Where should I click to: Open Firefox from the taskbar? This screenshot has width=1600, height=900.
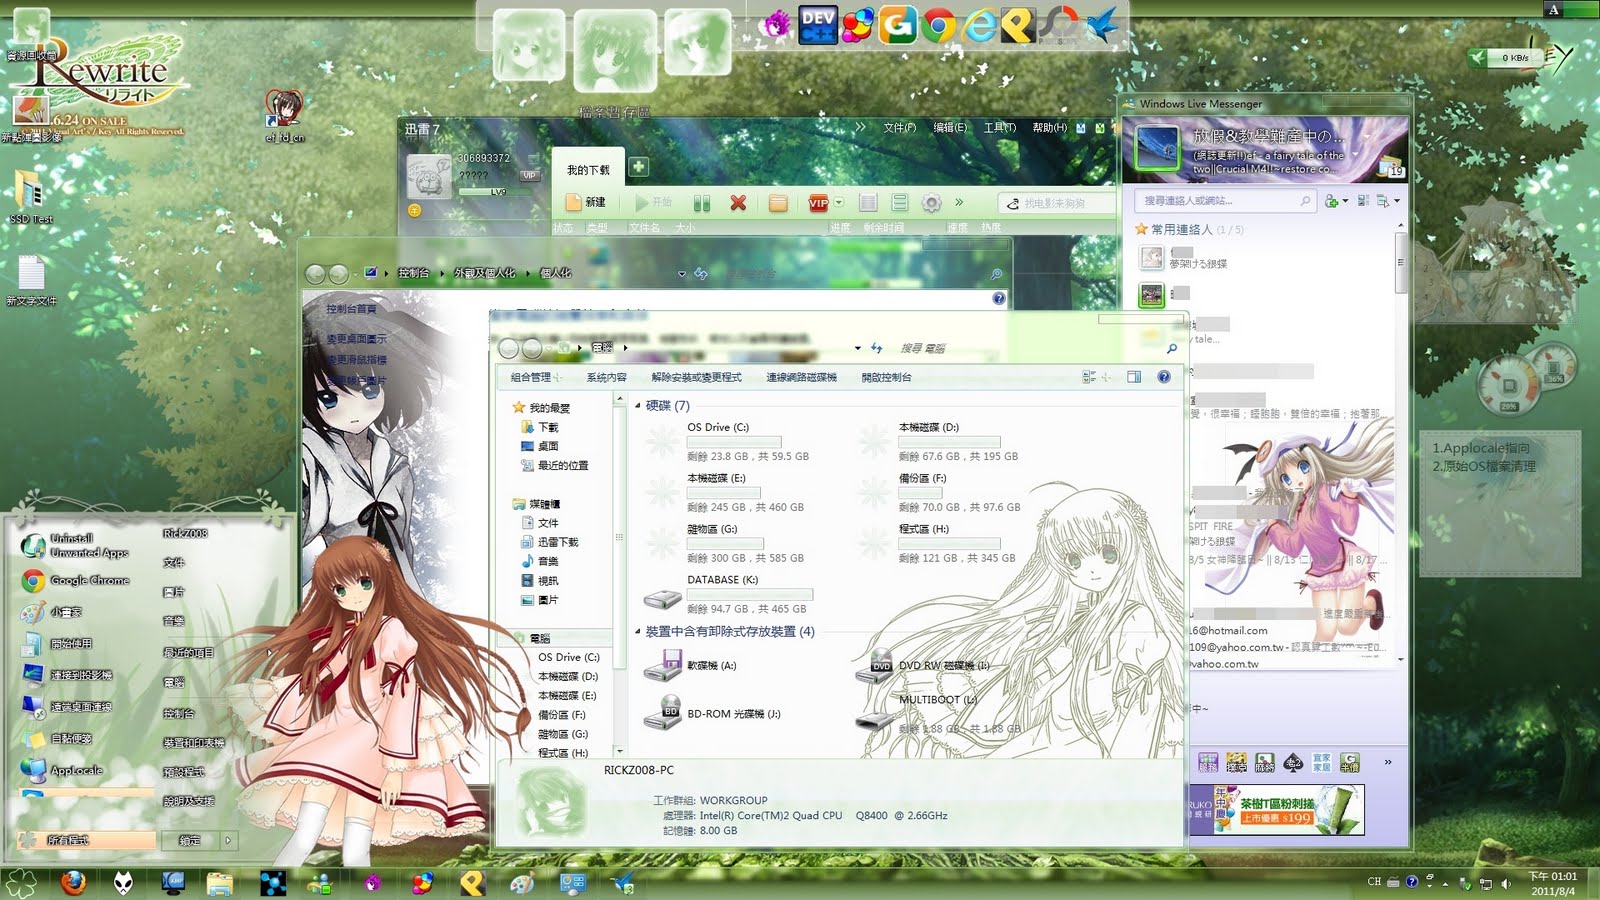72,883
